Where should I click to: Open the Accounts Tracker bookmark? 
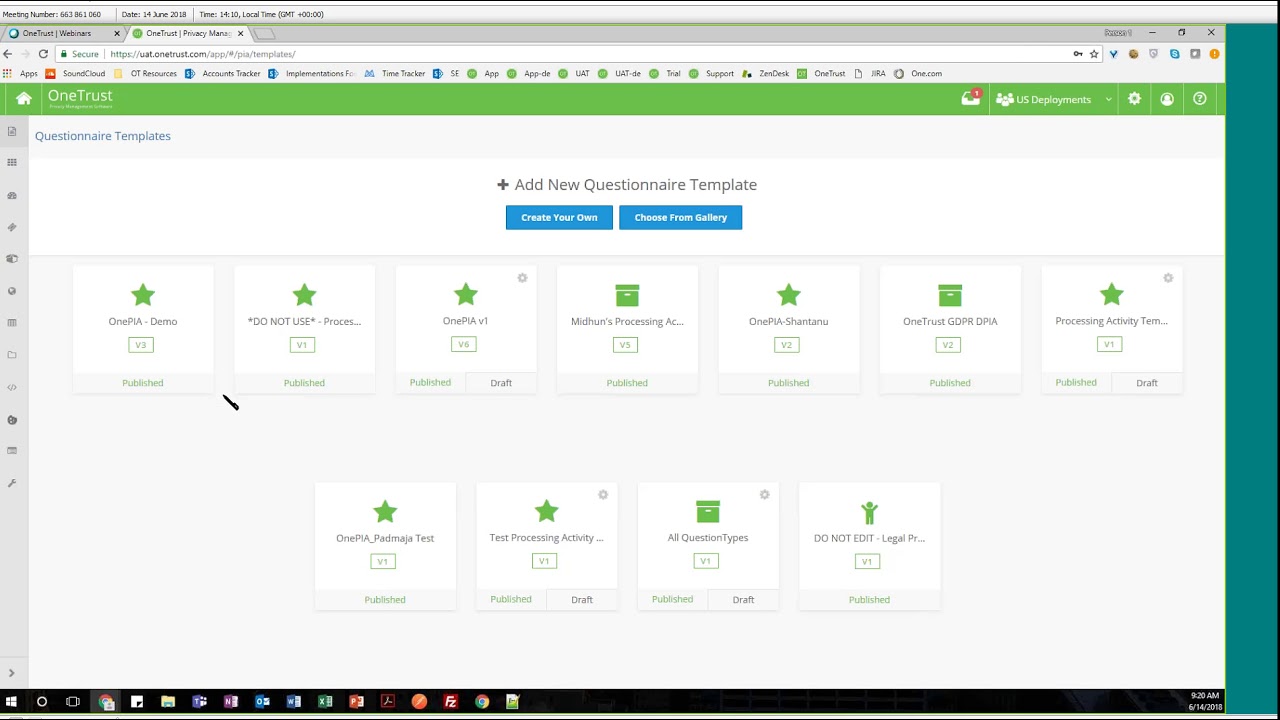[222, 73]
